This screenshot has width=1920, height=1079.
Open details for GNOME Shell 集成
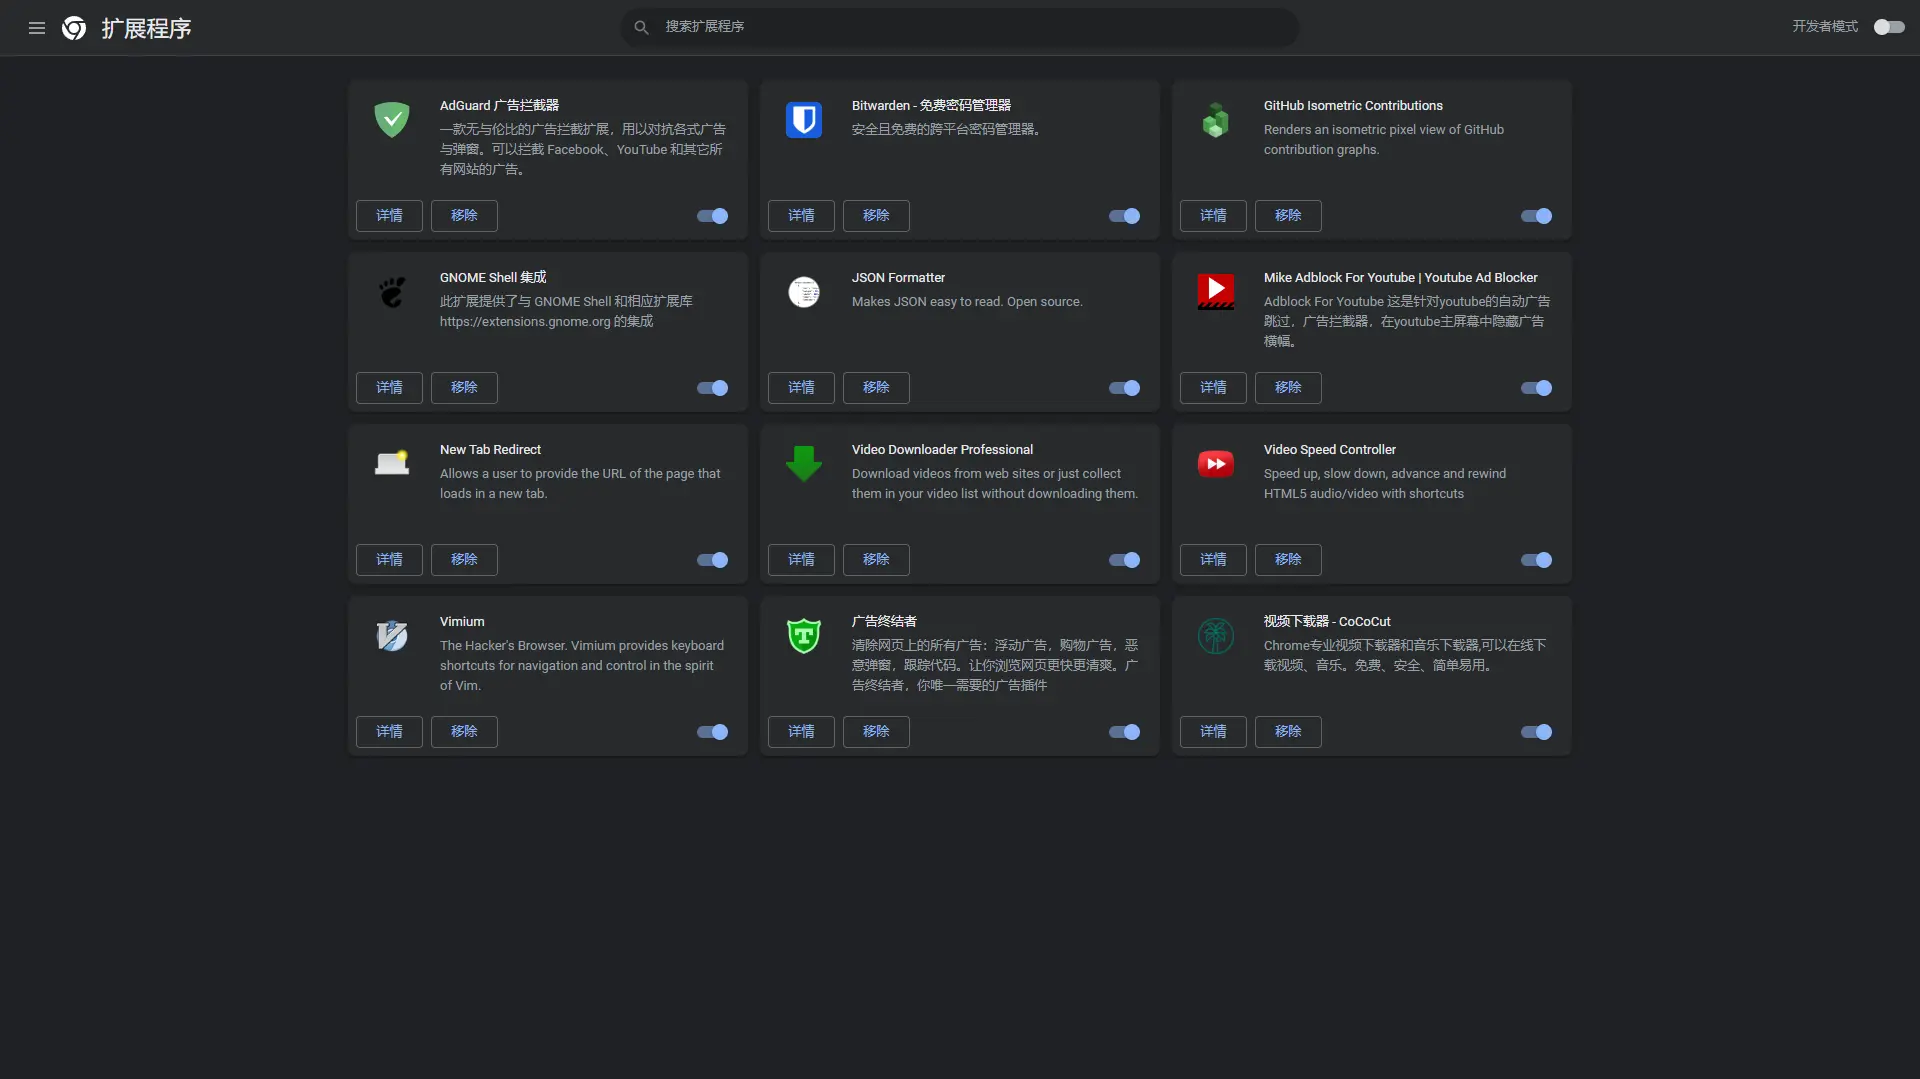point(389,388)
